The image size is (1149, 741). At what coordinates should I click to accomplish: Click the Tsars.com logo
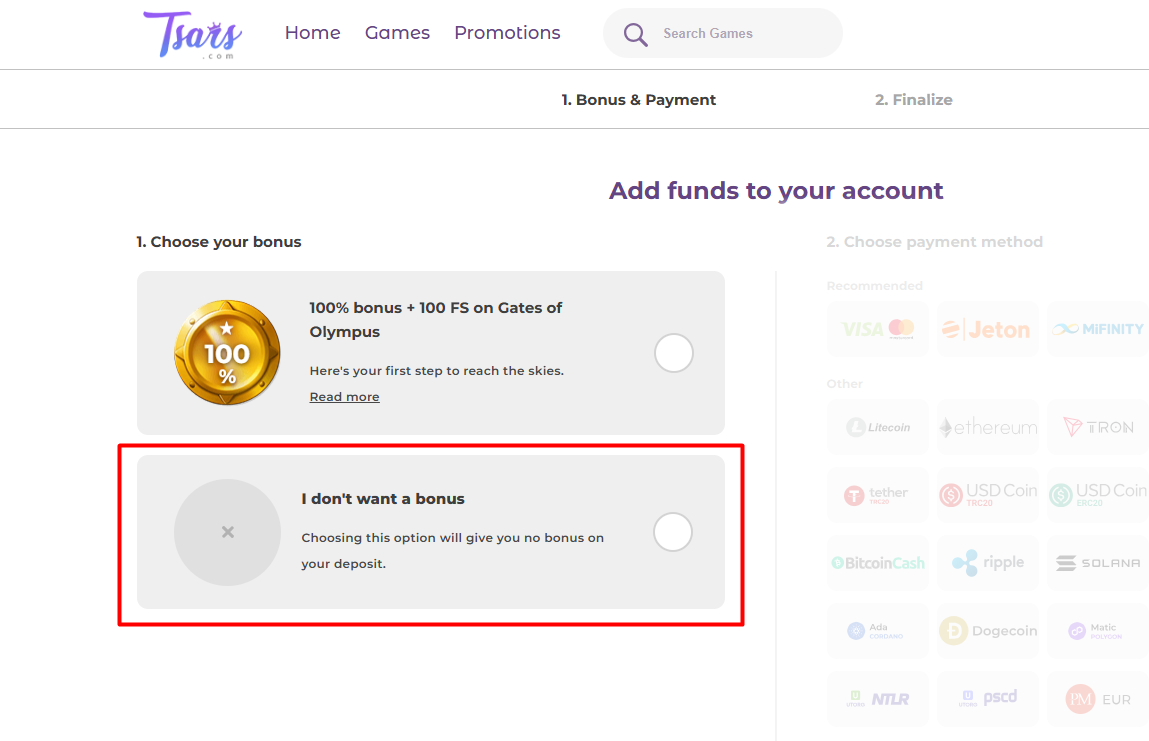[x=193, y=34]
